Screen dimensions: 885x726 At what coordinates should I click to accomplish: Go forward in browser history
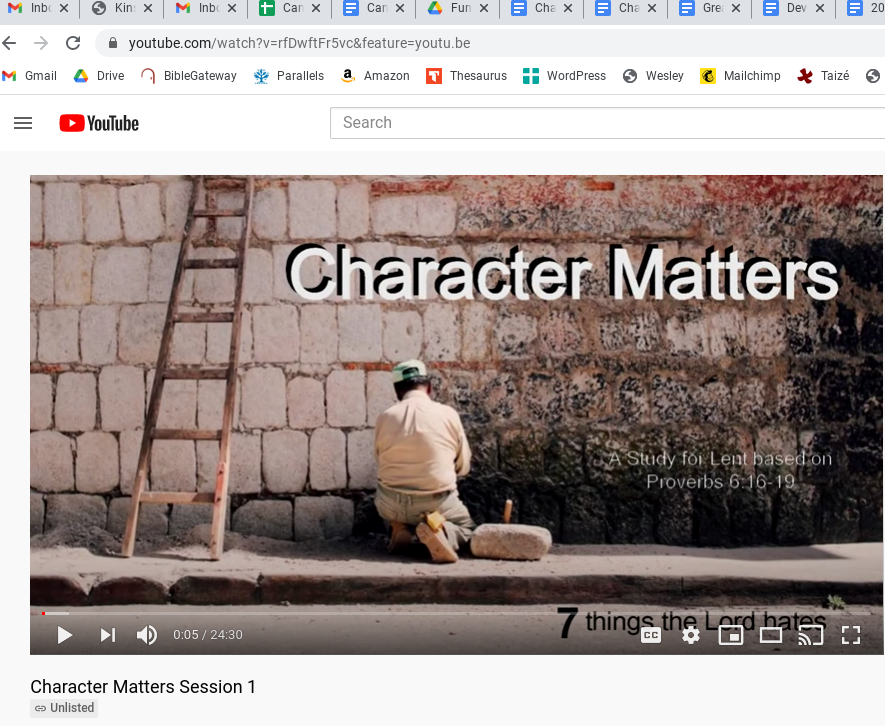pyautogui.click(x=41, y=43)
